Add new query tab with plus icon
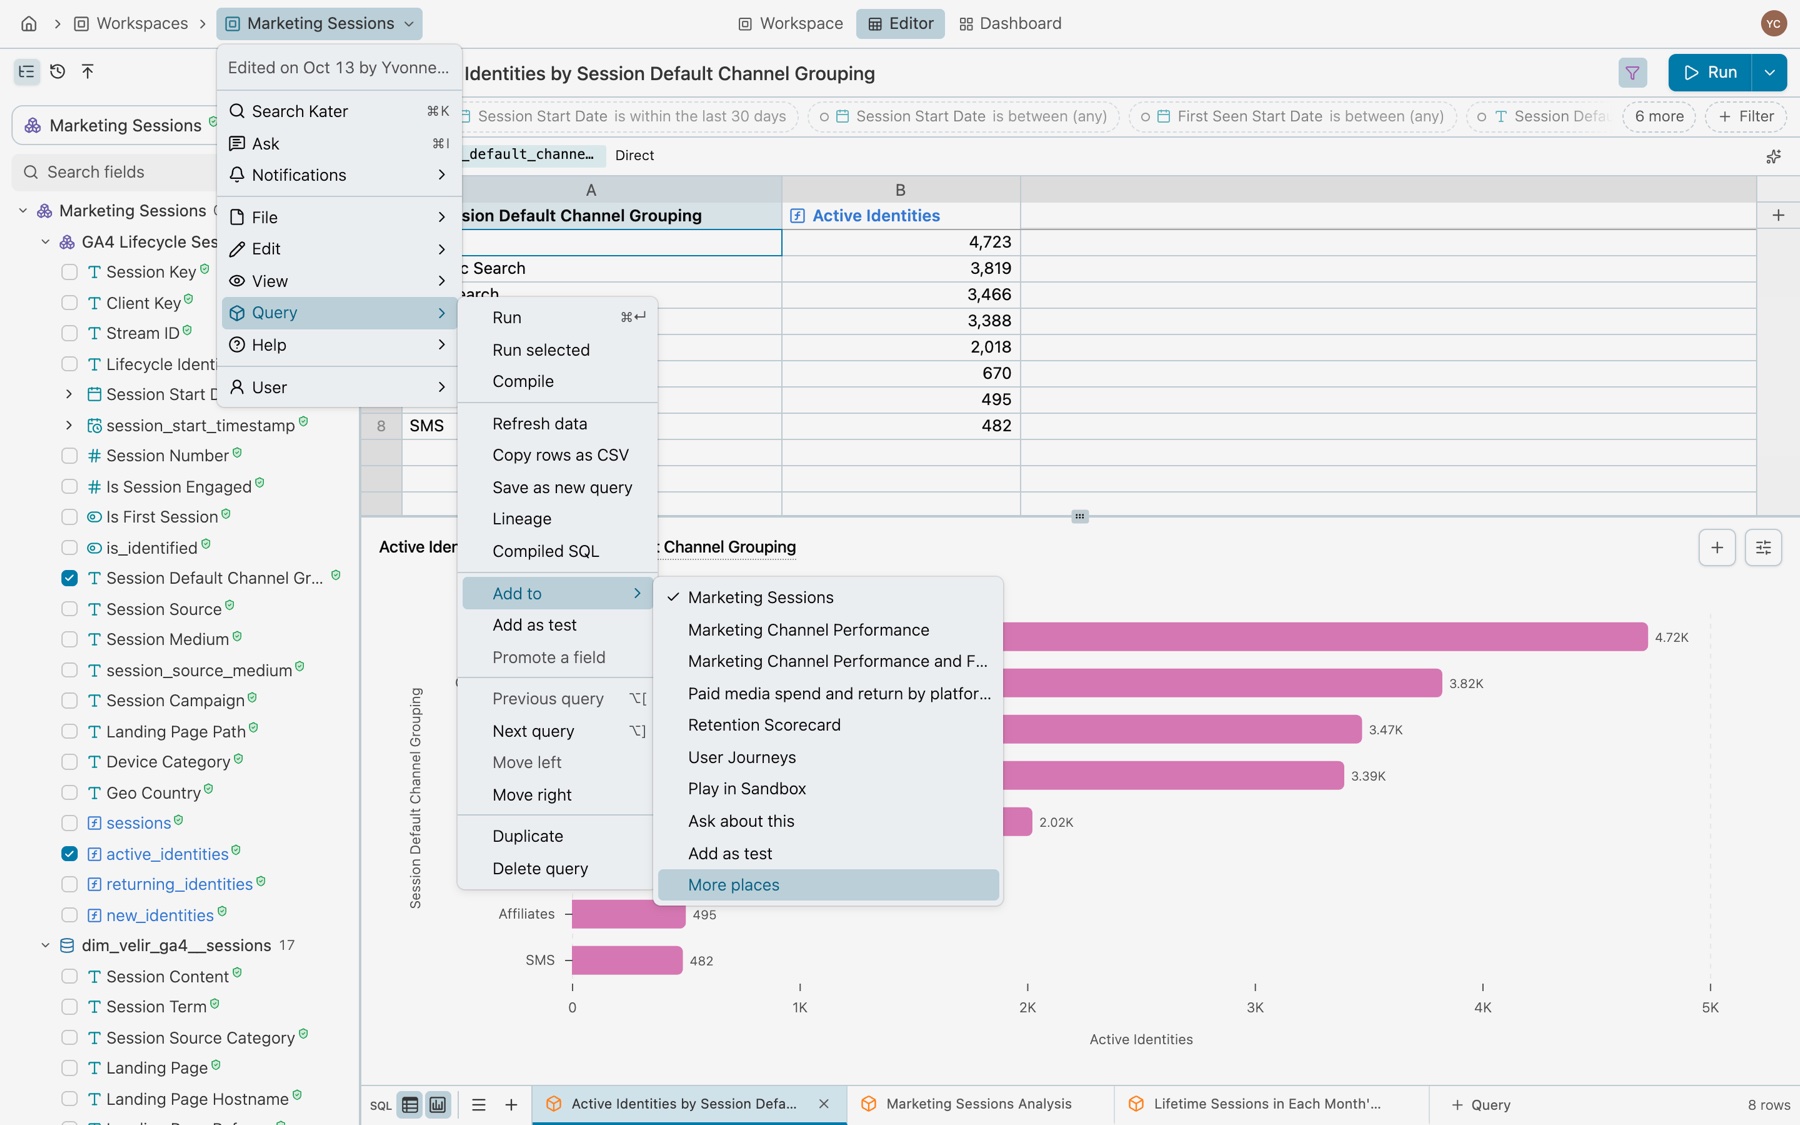The height and width of the screenshot is (1125, 1800). (x=511, y=1105)
